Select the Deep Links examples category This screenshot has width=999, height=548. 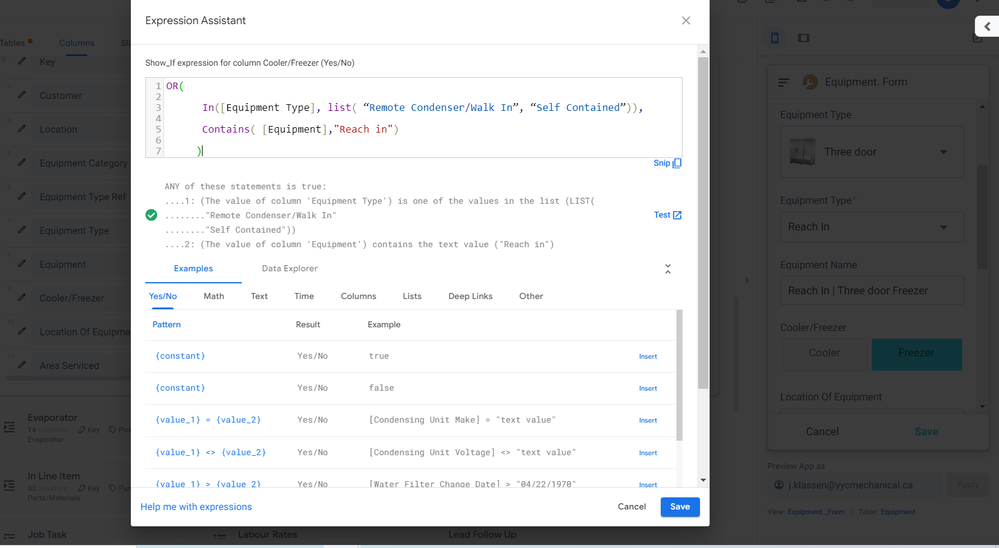click(470, 296)
